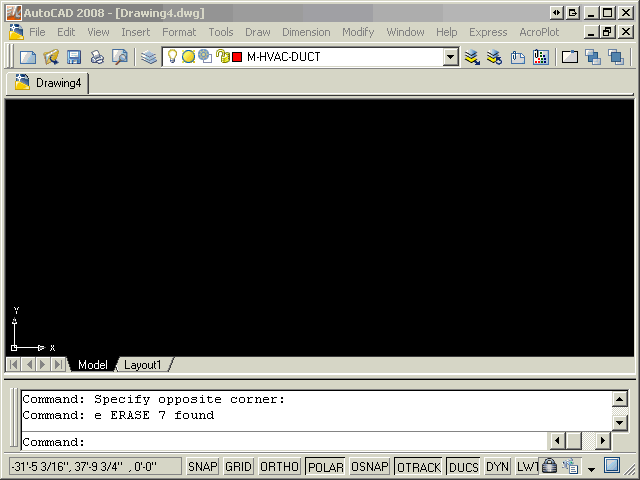Viewport: 640px width, 480px height.
Task: Toggle DYN dynamic input in status bar
Action: (x=498, y=466)
